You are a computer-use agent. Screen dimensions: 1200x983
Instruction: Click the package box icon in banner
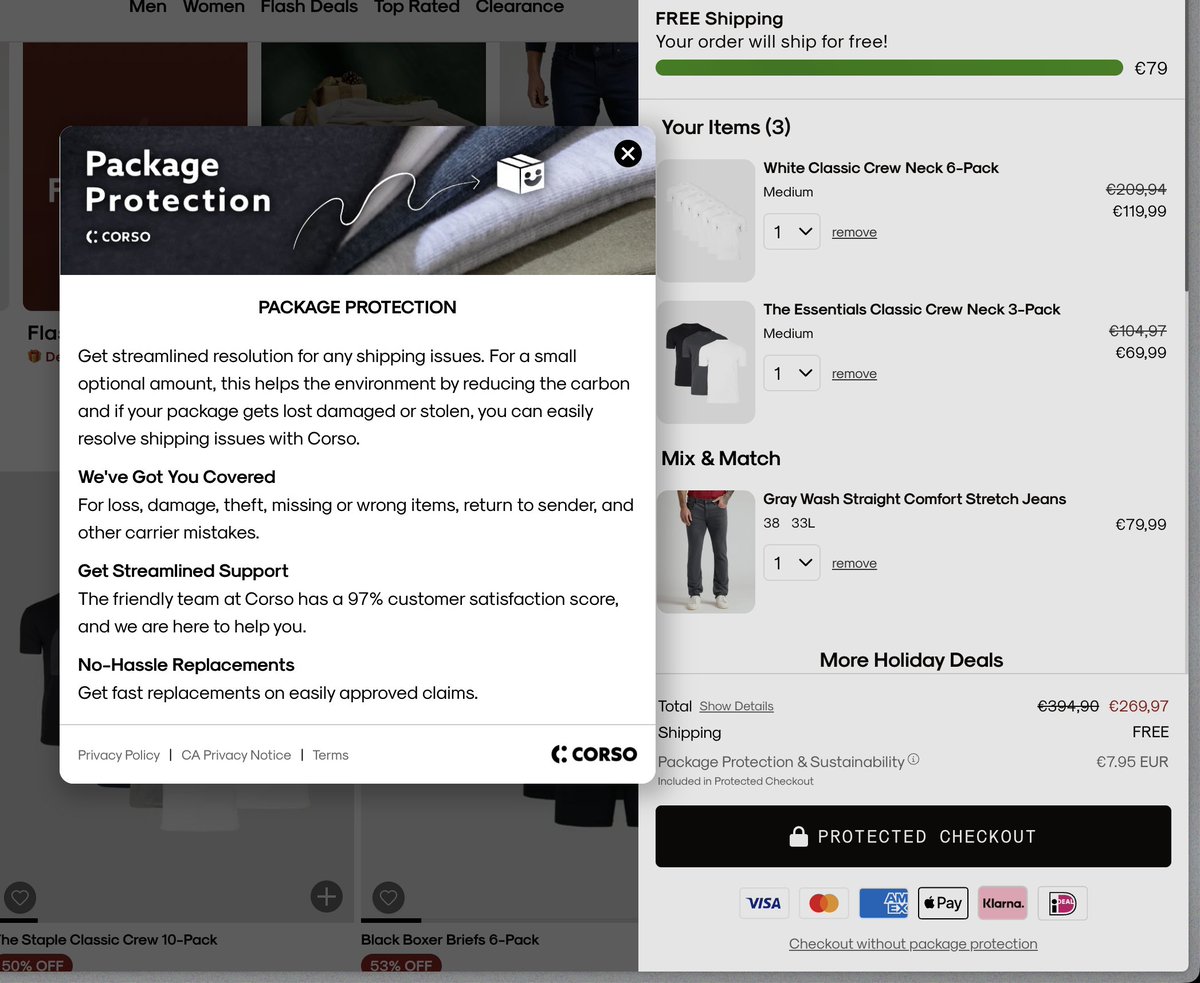coord(521,175)
